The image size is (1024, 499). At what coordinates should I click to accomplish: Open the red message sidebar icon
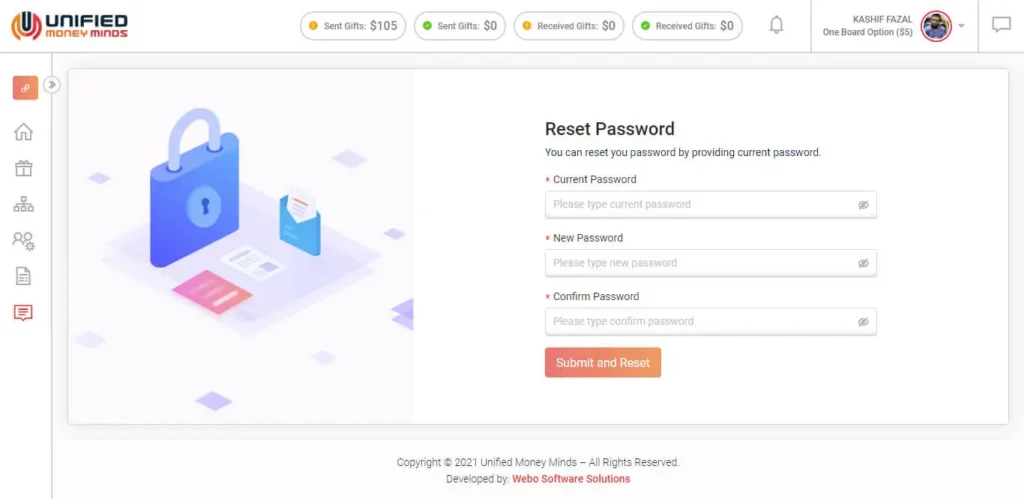click(23, 312)
